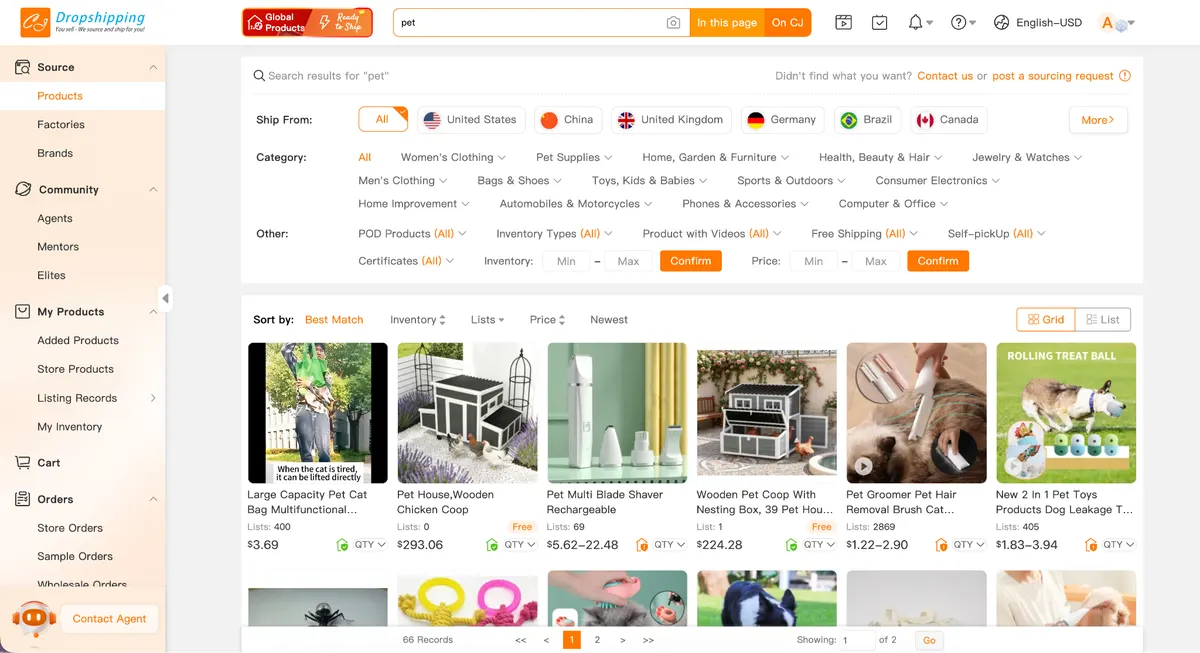Go to page 2 of results

tap(597, 640)
